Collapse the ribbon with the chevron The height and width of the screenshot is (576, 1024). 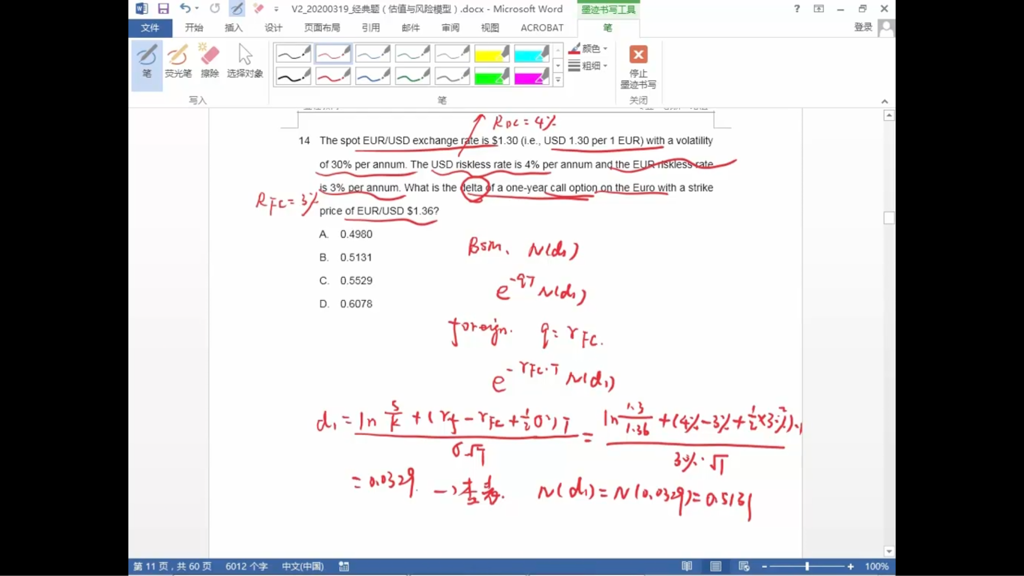pyautogui.click(x=884, y=101)
